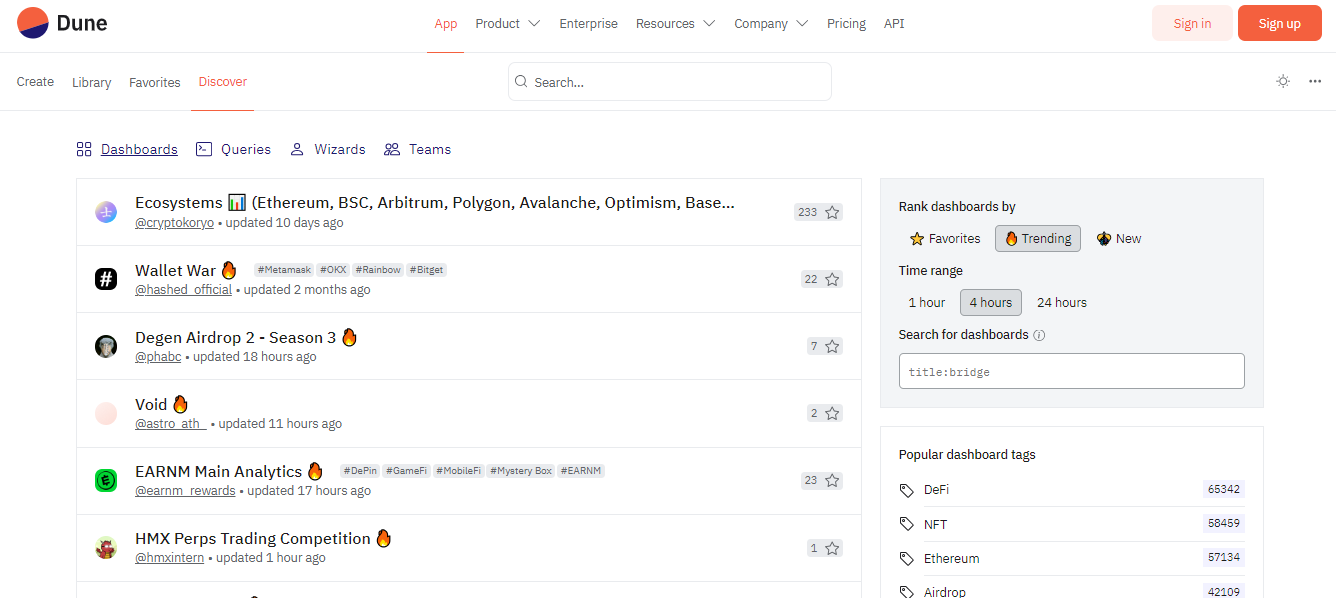The width and height of the screenshot is (1336, 598).
Task: Click the phabc avatar icon
Action: pos(106,346)
